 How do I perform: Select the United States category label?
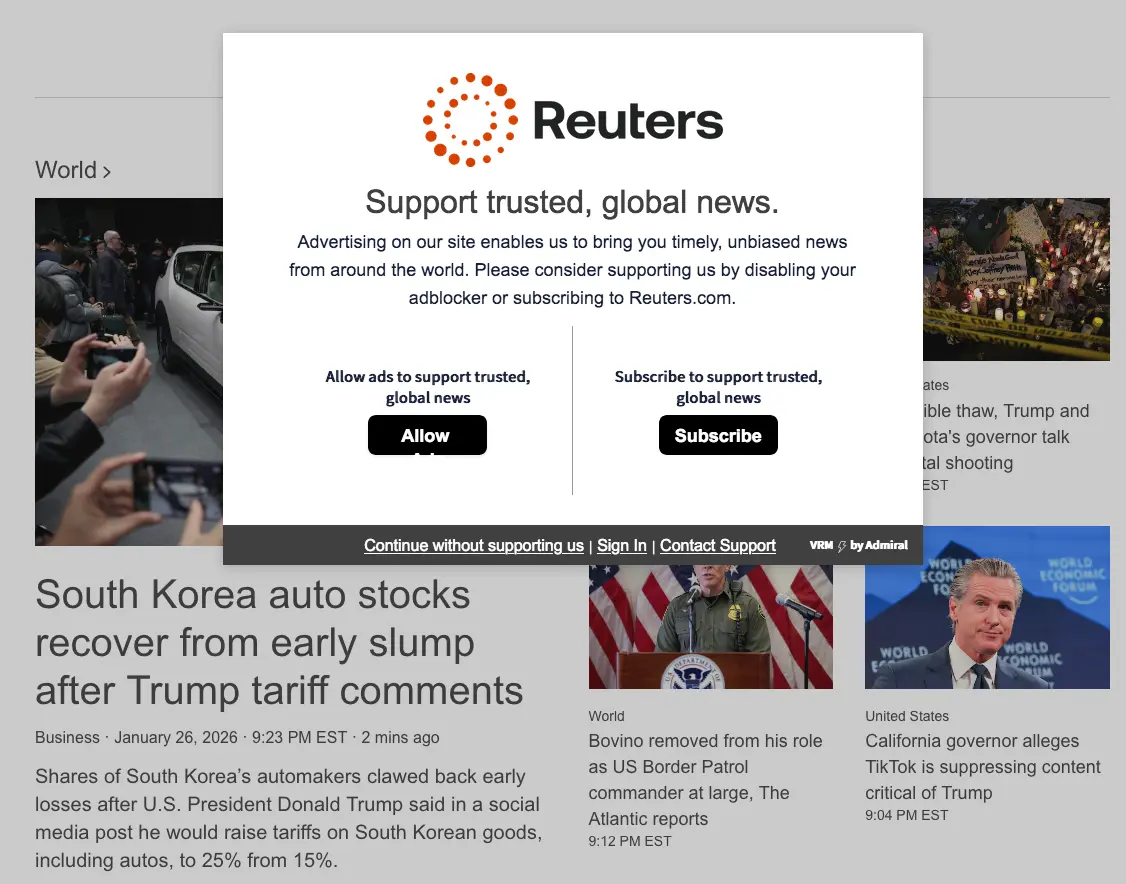(x=907, y=716)
